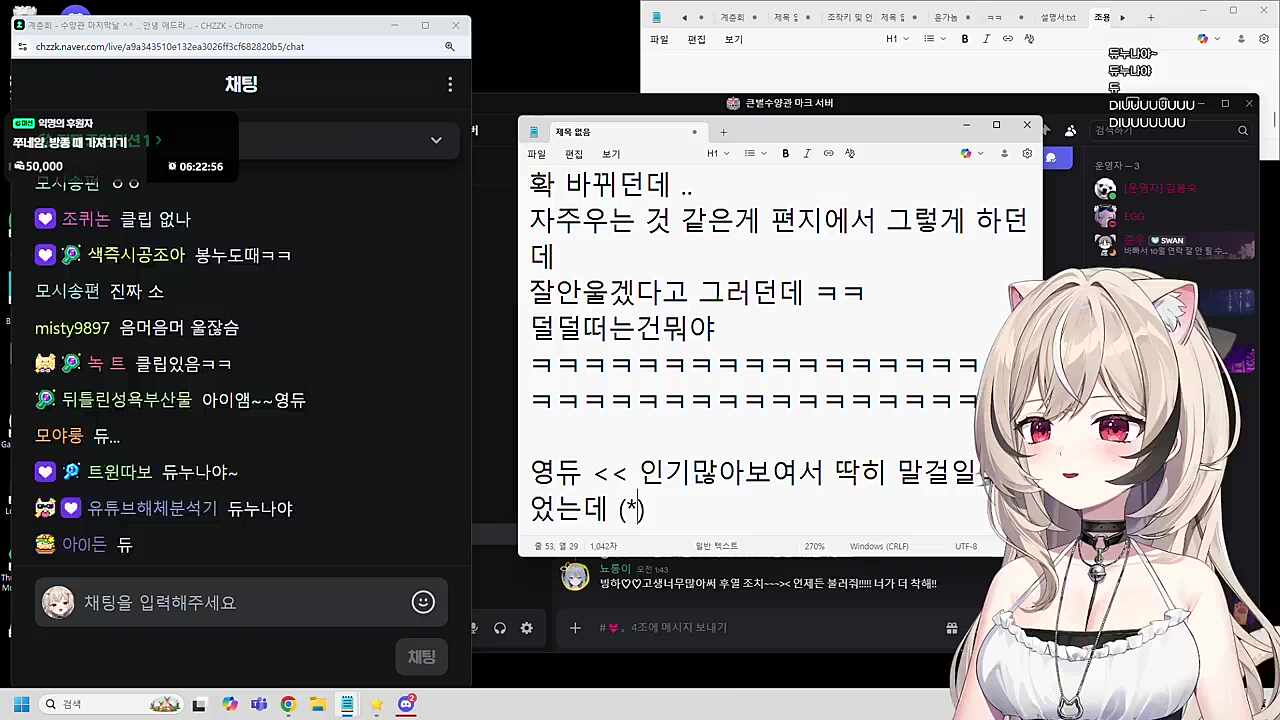Viewport: 1280px width, 720px height.
Task: Open a new Notepad tab with the plus button
Action: (x=723, y=131)
